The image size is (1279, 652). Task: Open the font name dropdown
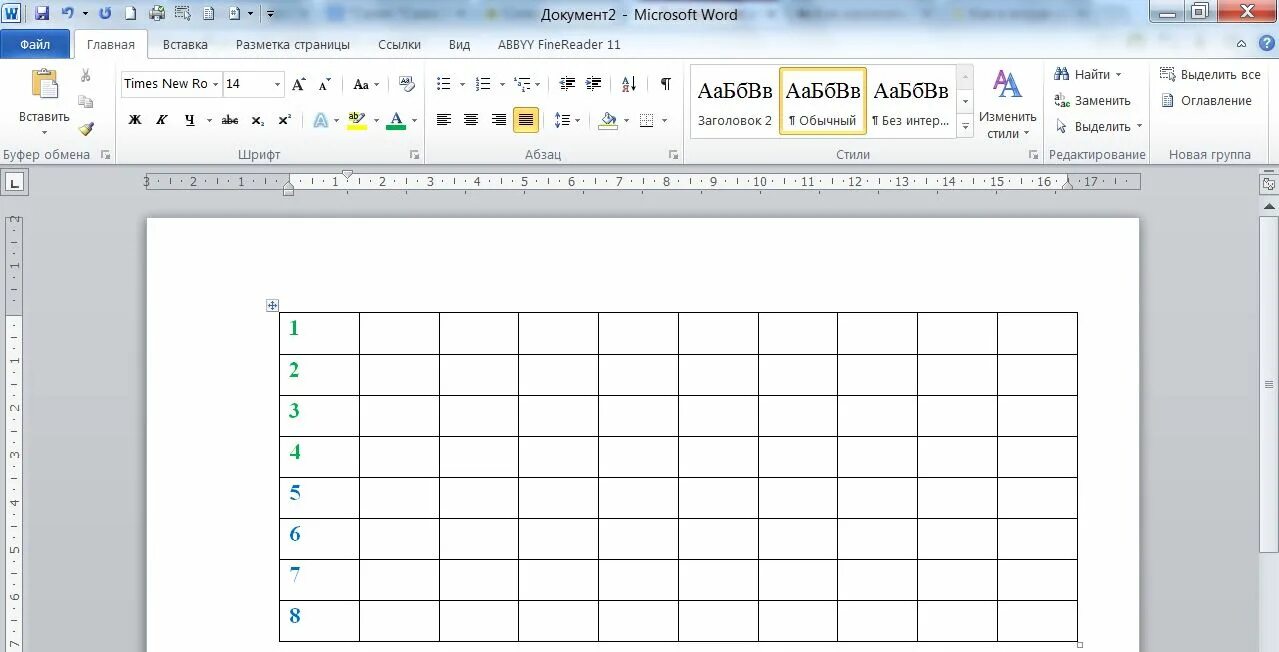[215, 84]
